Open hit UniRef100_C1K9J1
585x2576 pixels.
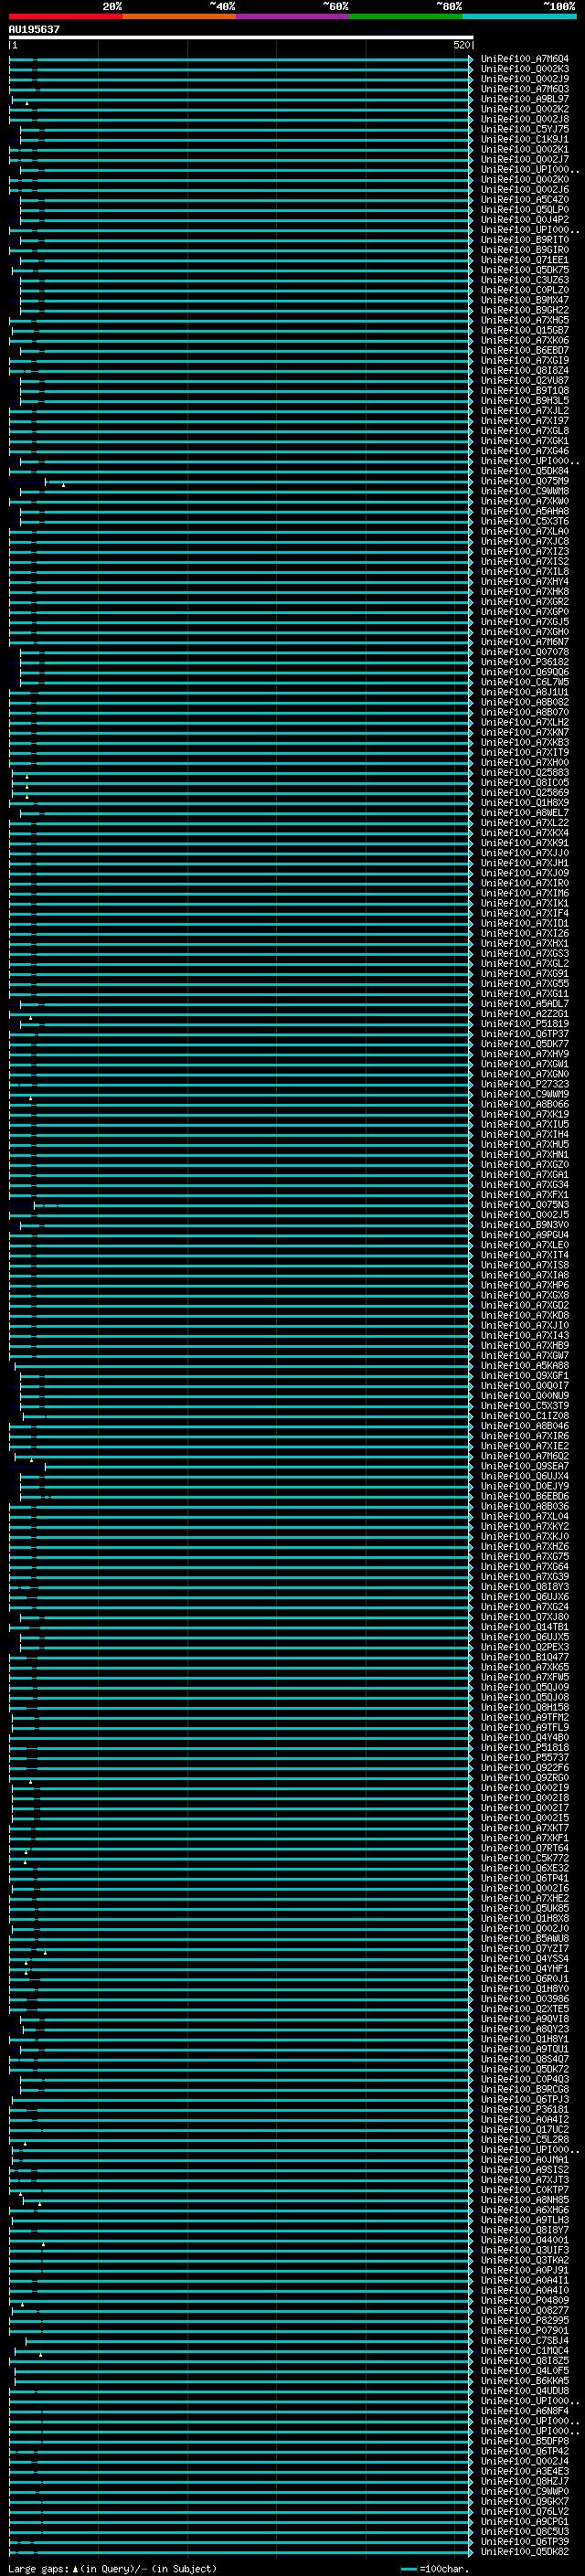tap(525, 139)
